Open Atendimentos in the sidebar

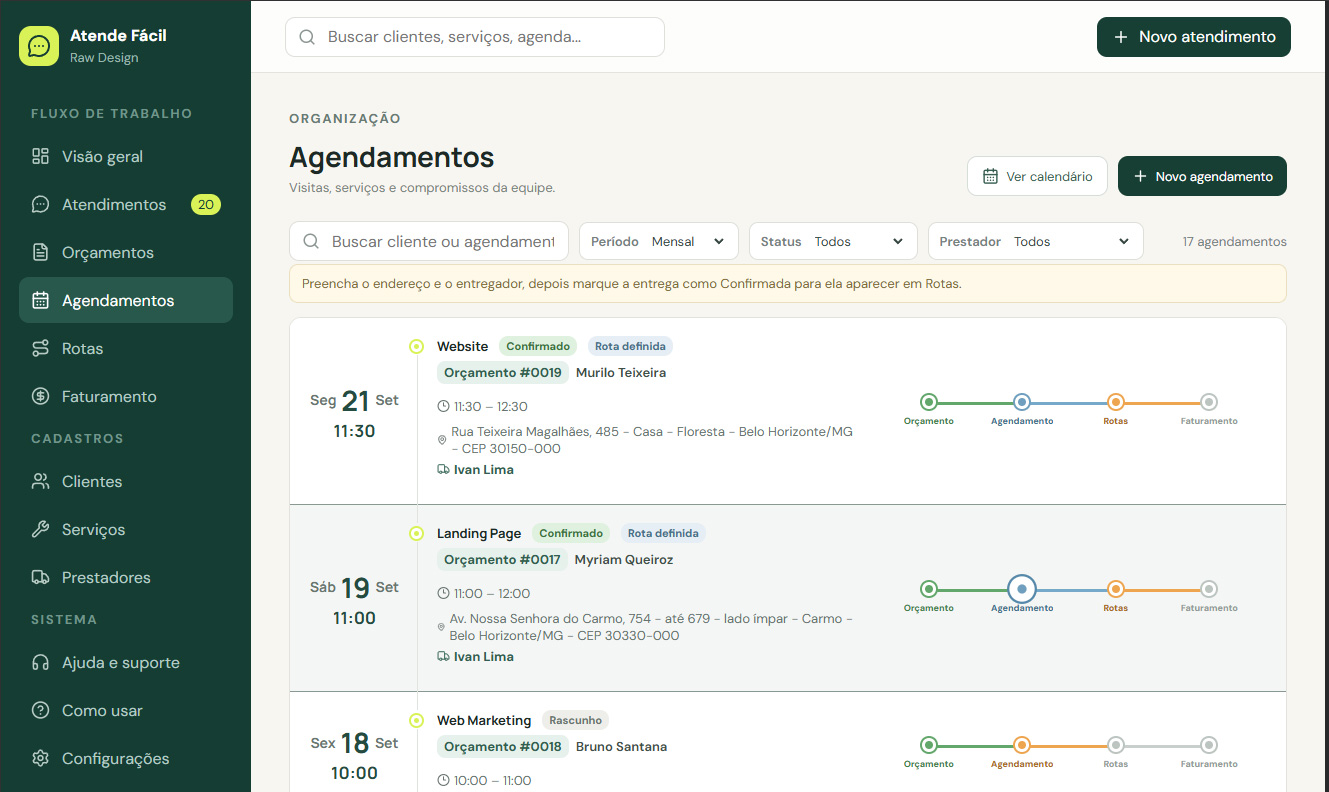tap(126, 204)
